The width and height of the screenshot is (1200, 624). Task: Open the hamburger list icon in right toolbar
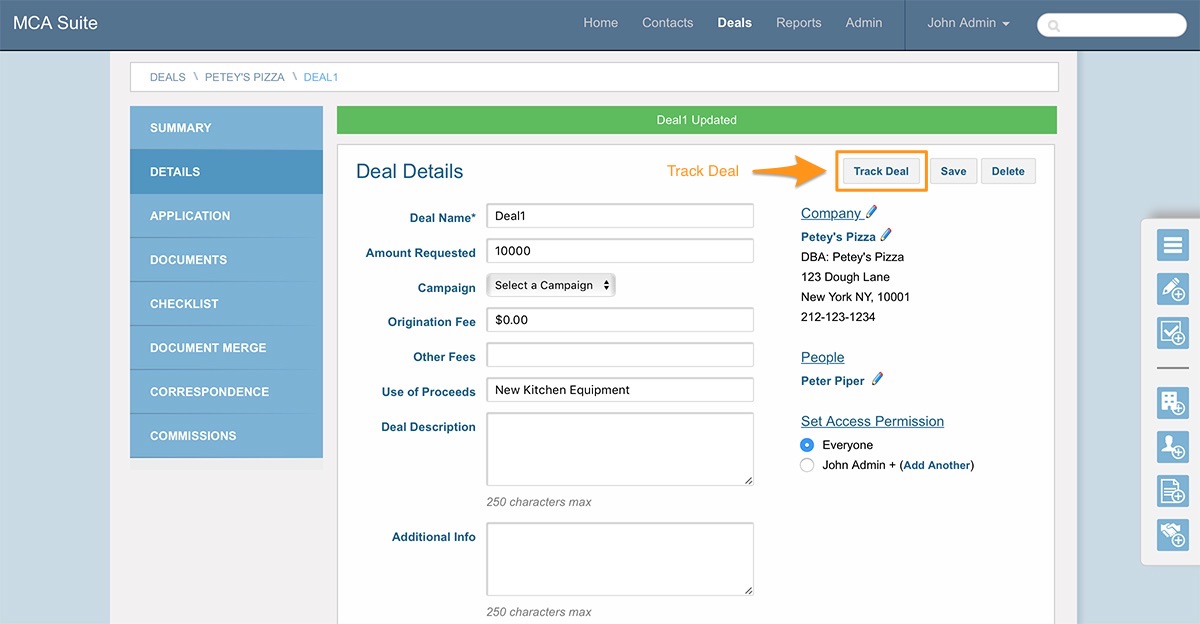pyautogui.click(x=1172, y=245)
